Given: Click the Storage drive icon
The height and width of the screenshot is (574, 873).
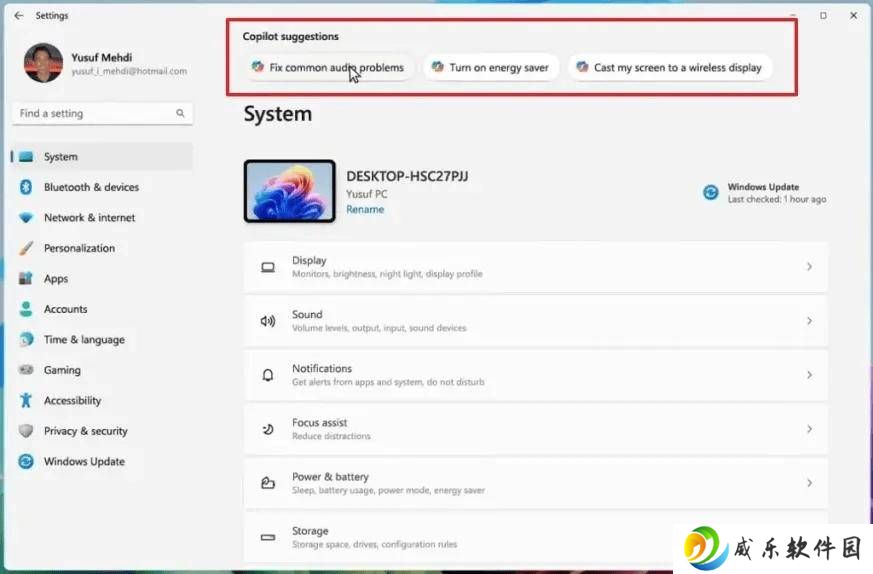Looking at the screenshot, I should [268, 537].
